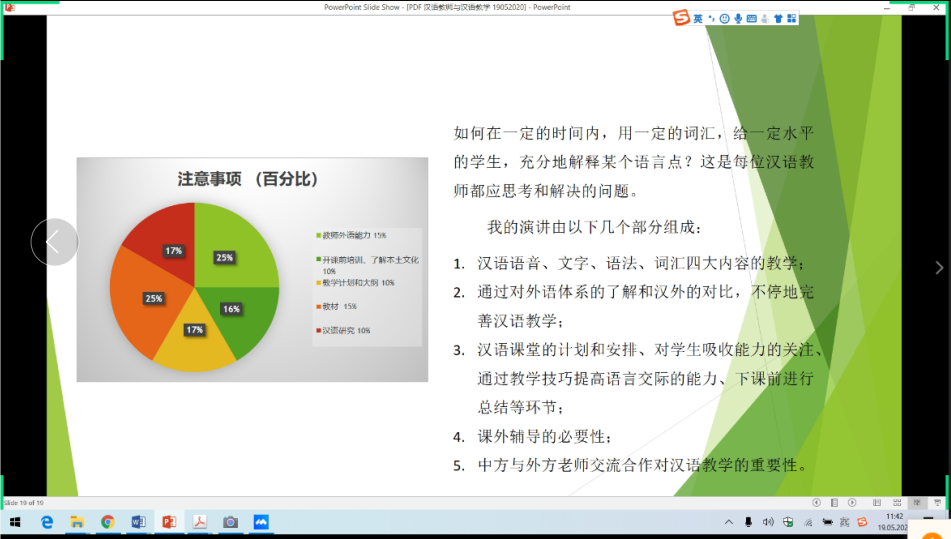Expand hidden system tray icons

click(x=728, y=522)
